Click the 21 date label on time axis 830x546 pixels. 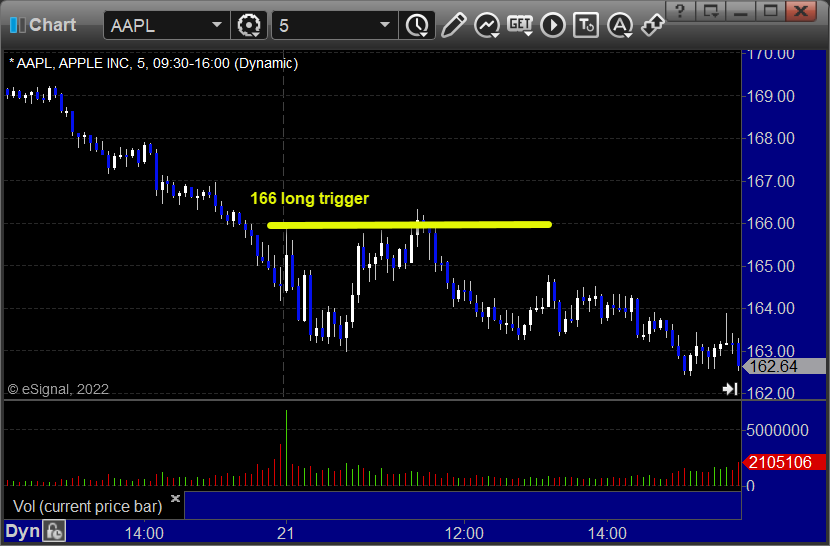click(x=286, y=533)
